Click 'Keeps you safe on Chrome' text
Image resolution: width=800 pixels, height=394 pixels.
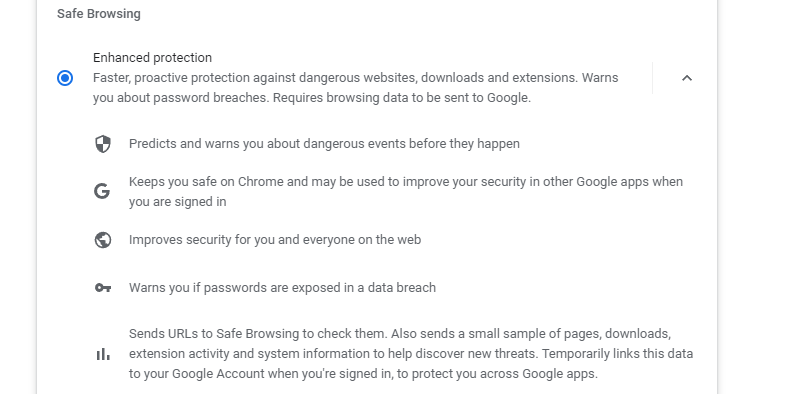click(406, 182)
